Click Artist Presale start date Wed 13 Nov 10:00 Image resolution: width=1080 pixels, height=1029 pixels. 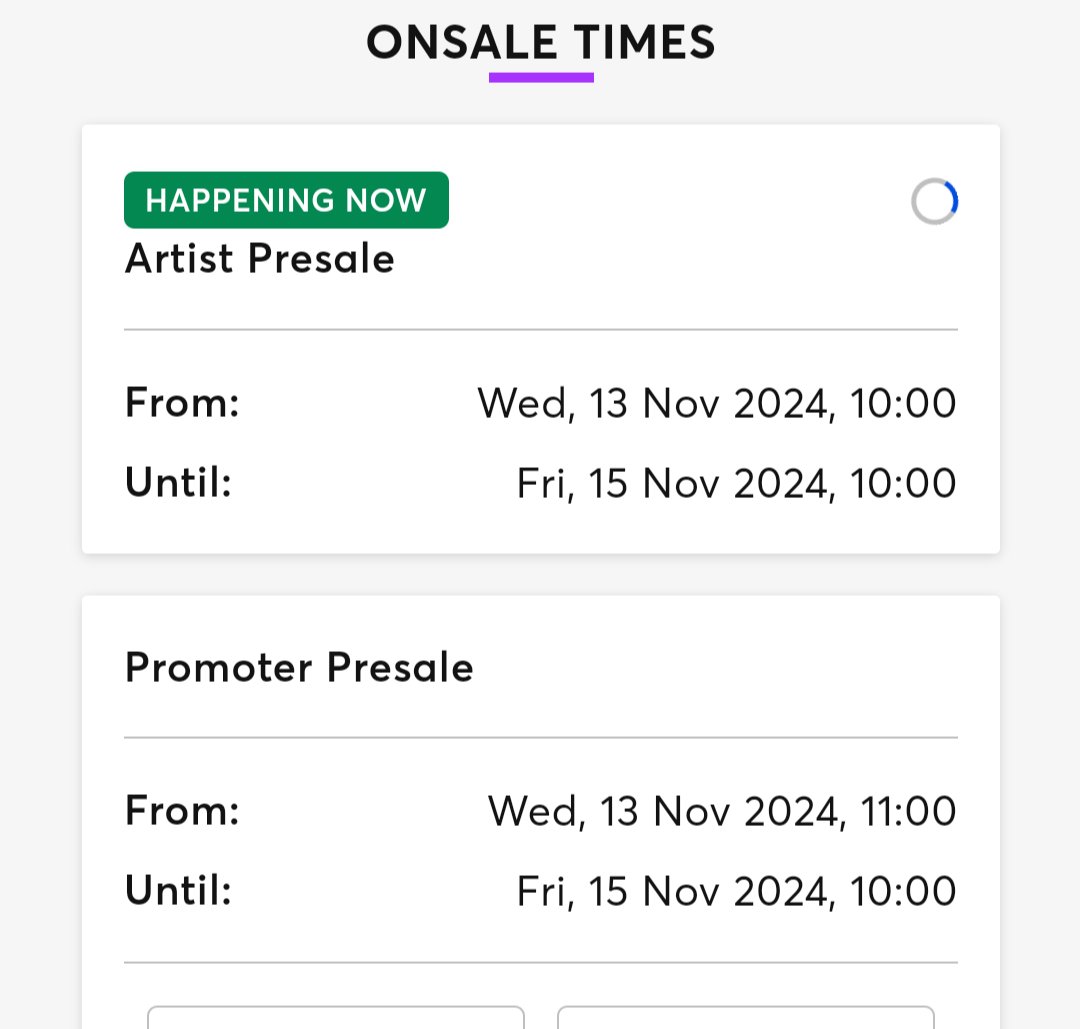(716, 403)
